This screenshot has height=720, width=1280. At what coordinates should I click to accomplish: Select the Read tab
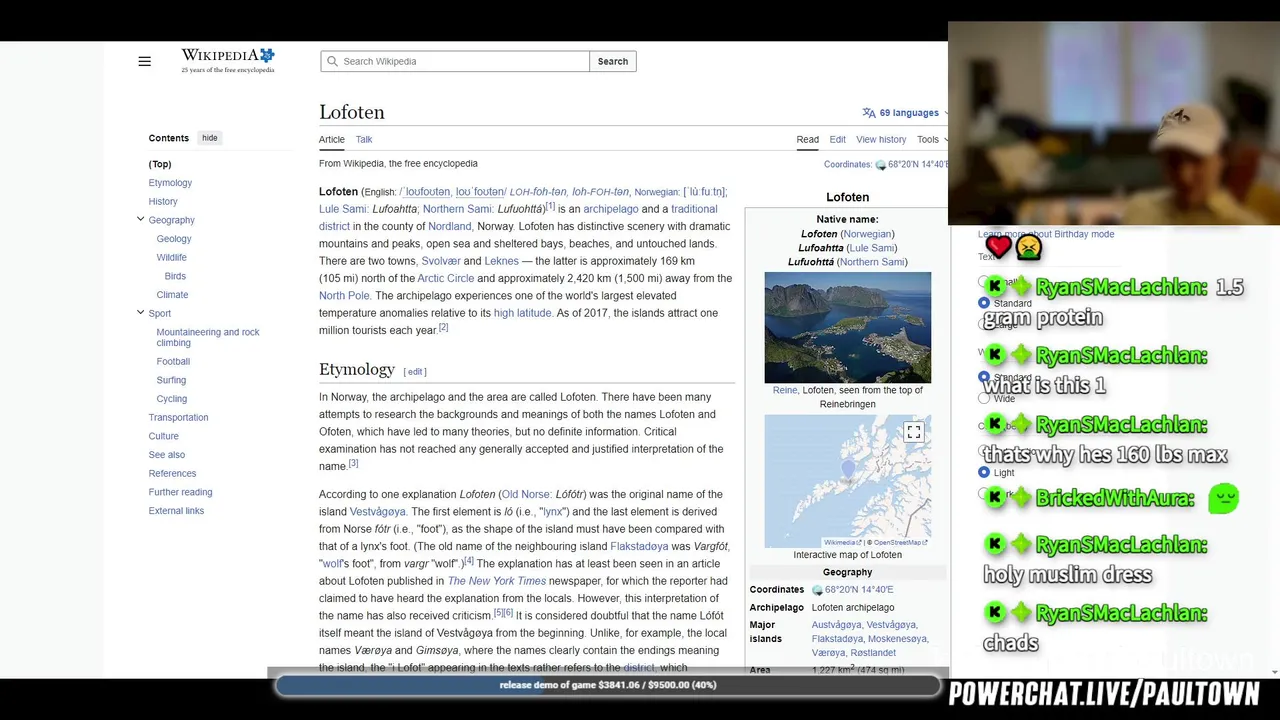point(808,140)
